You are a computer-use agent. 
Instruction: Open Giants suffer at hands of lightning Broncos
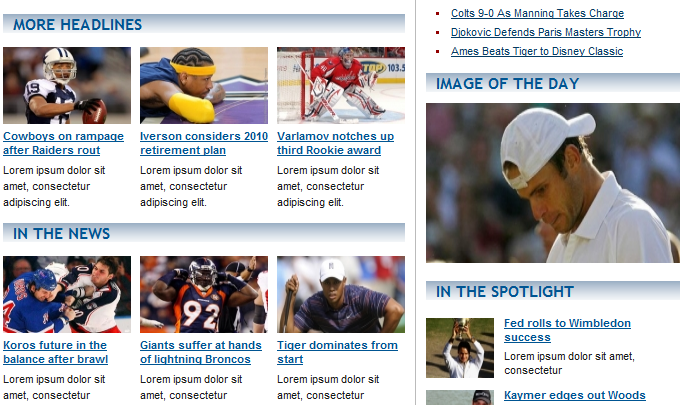(201, 352)
